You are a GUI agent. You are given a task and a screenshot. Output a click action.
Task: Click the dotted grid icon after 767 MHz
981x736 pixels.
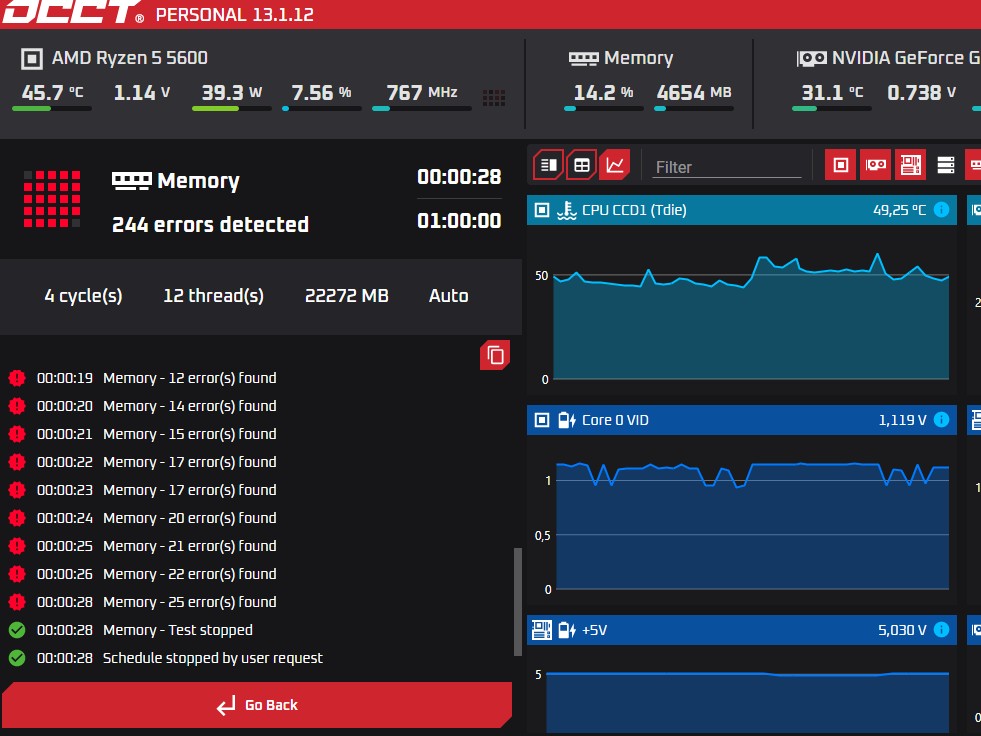[494, 97]
